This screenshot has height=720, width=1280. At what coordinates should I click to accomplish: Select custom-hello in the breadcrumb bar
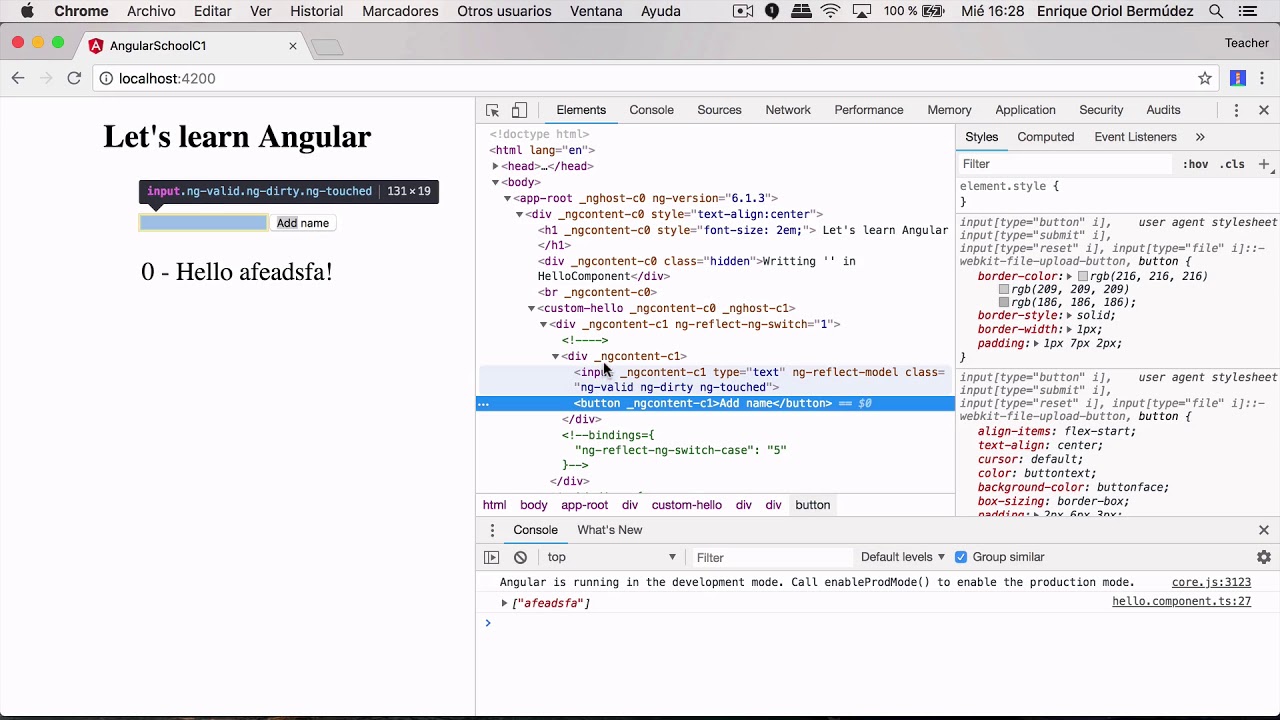[686, 505]
